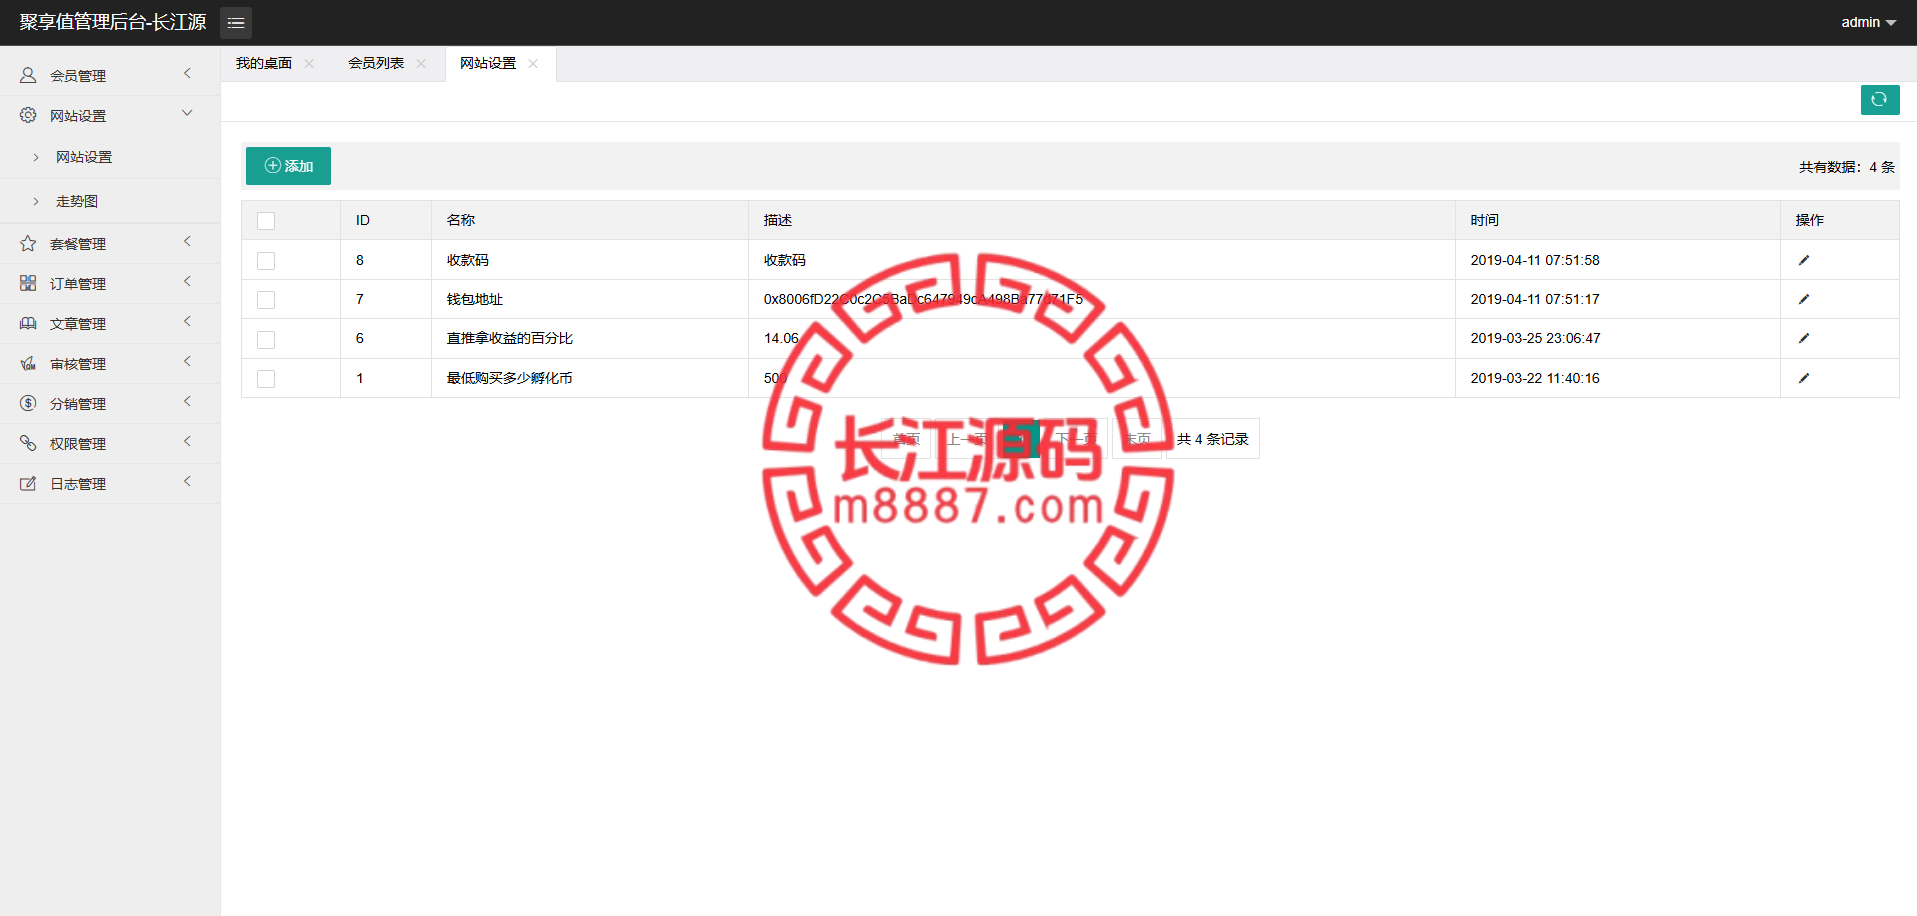Open the 走势图 submenu item

[77, 201]
